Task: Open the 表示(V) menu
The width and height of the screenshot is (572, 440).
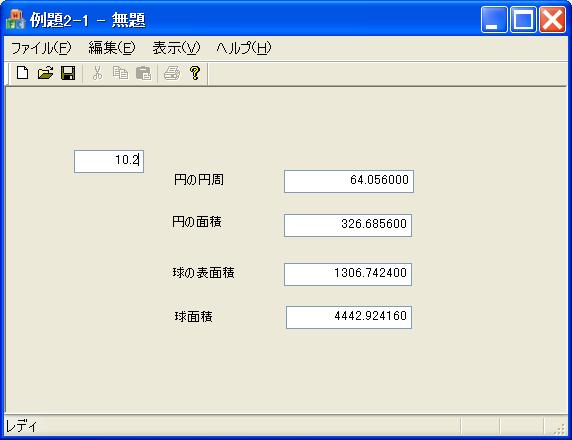Action: (x=176, y=48)
